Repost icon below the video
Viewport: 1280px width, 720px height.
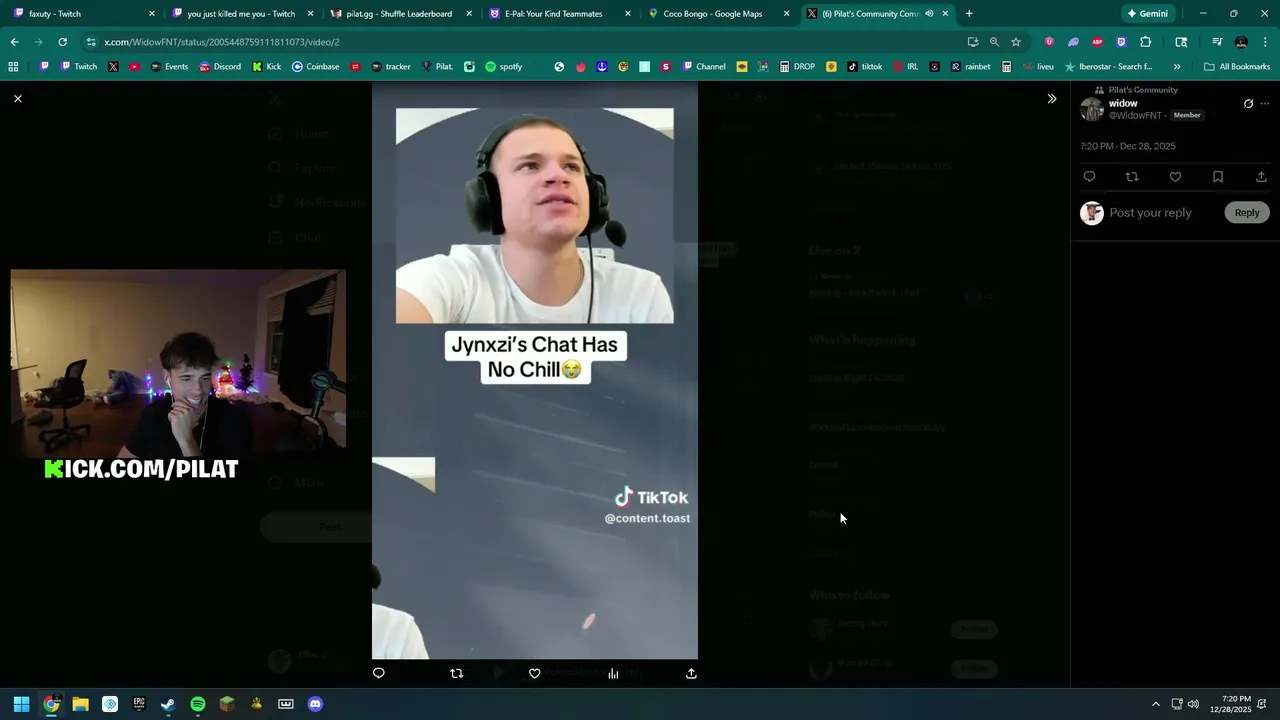tap(457, 673)
